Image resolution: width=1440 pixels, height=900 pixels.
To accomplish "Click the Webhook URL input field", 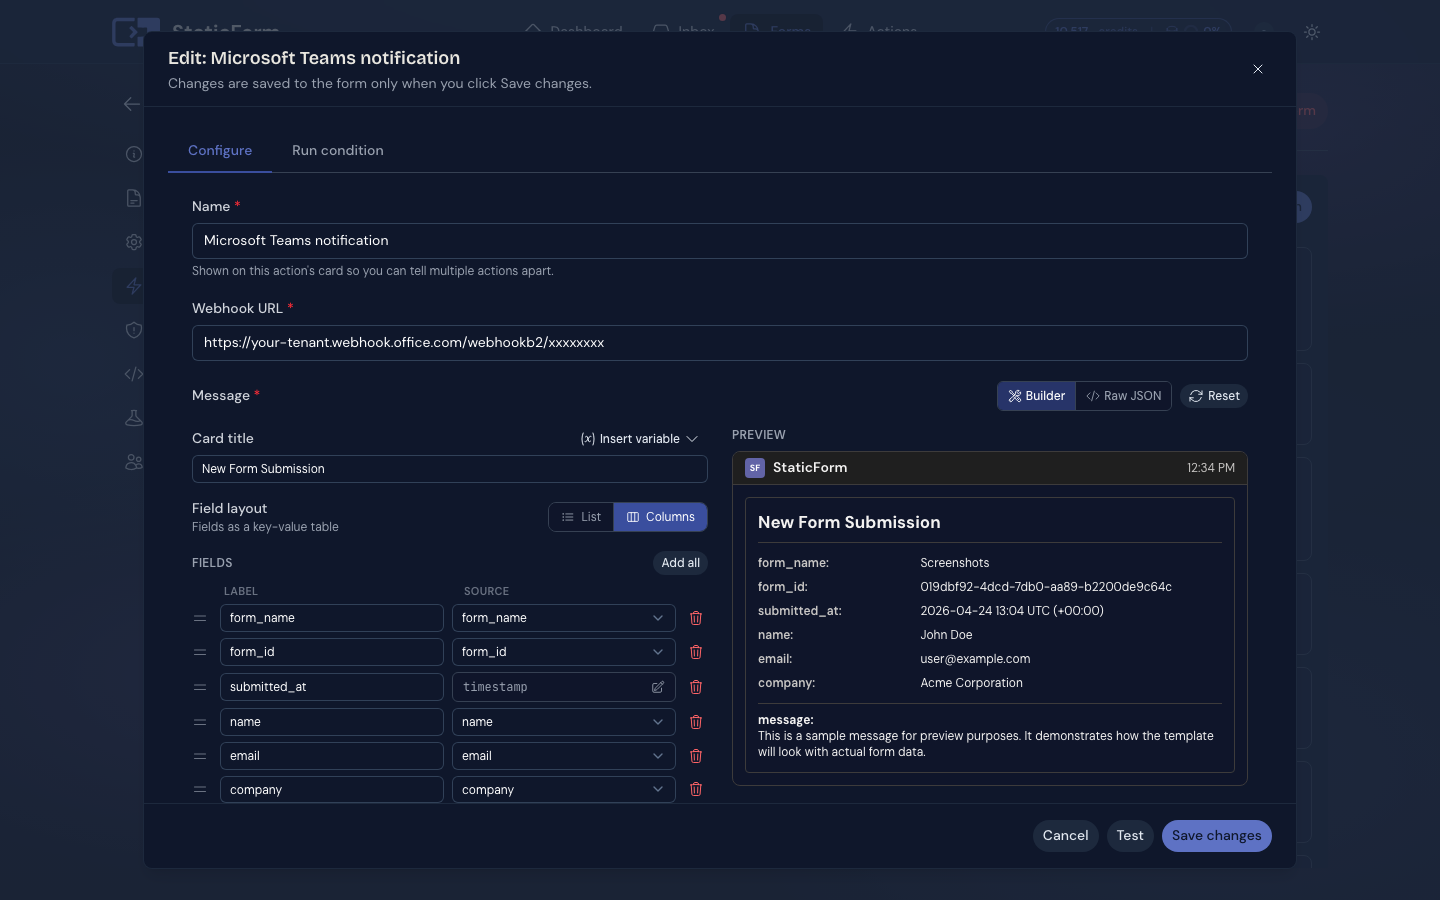I will [x=720, y=343].
